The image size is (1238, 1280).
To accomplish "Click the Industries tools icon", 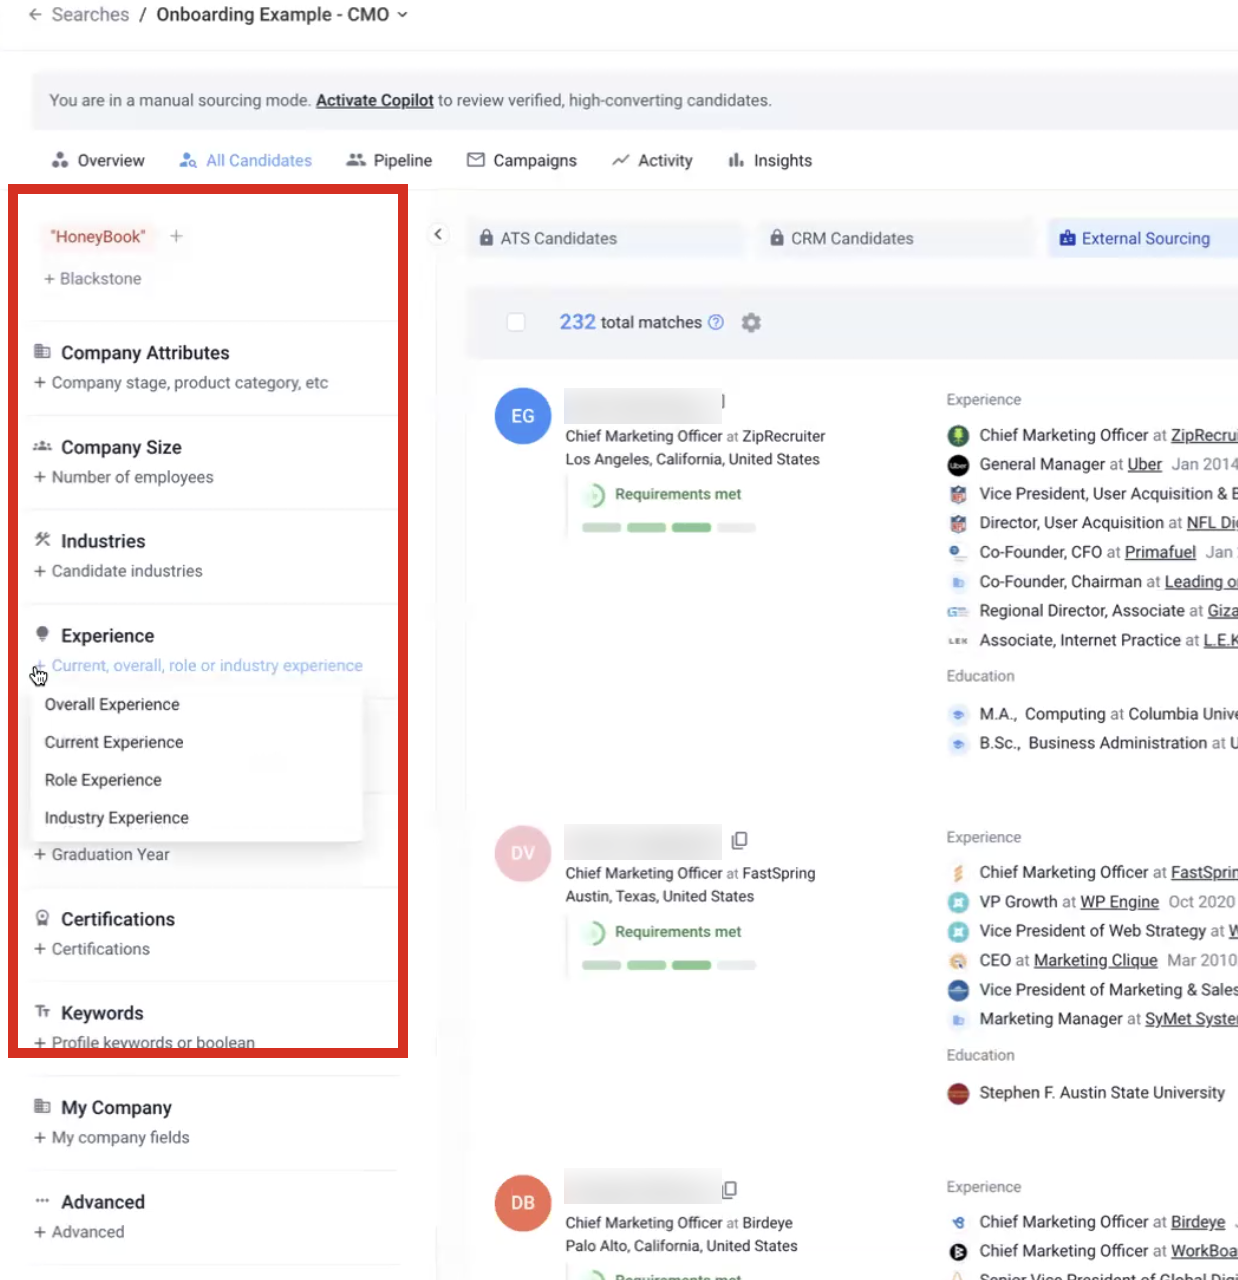I will click(x=42, y=540).
